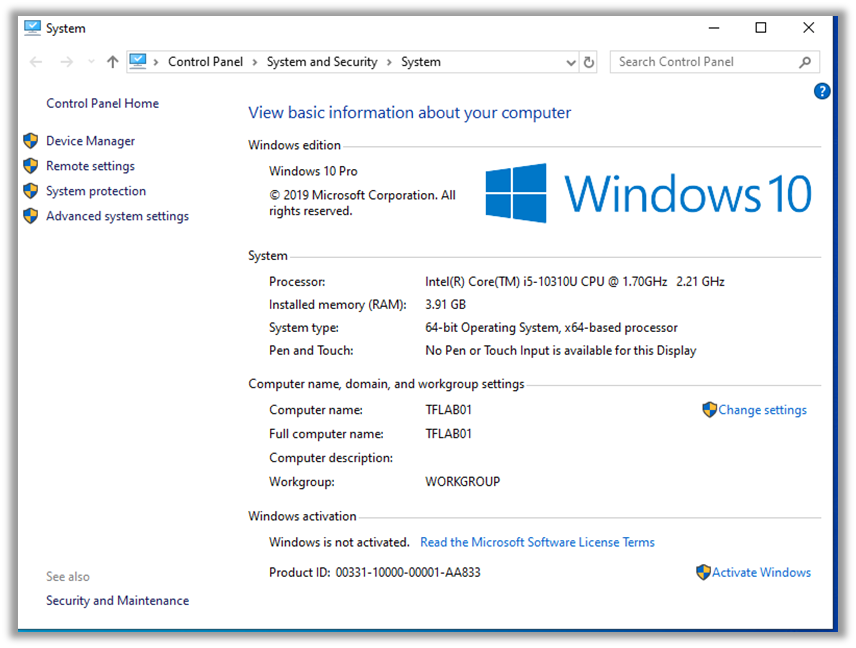Image resolution: width=856 pixels, height=648 pixels.
Task: Click the processor value Intel Core i5-10310U
Action: pos(574,282)
